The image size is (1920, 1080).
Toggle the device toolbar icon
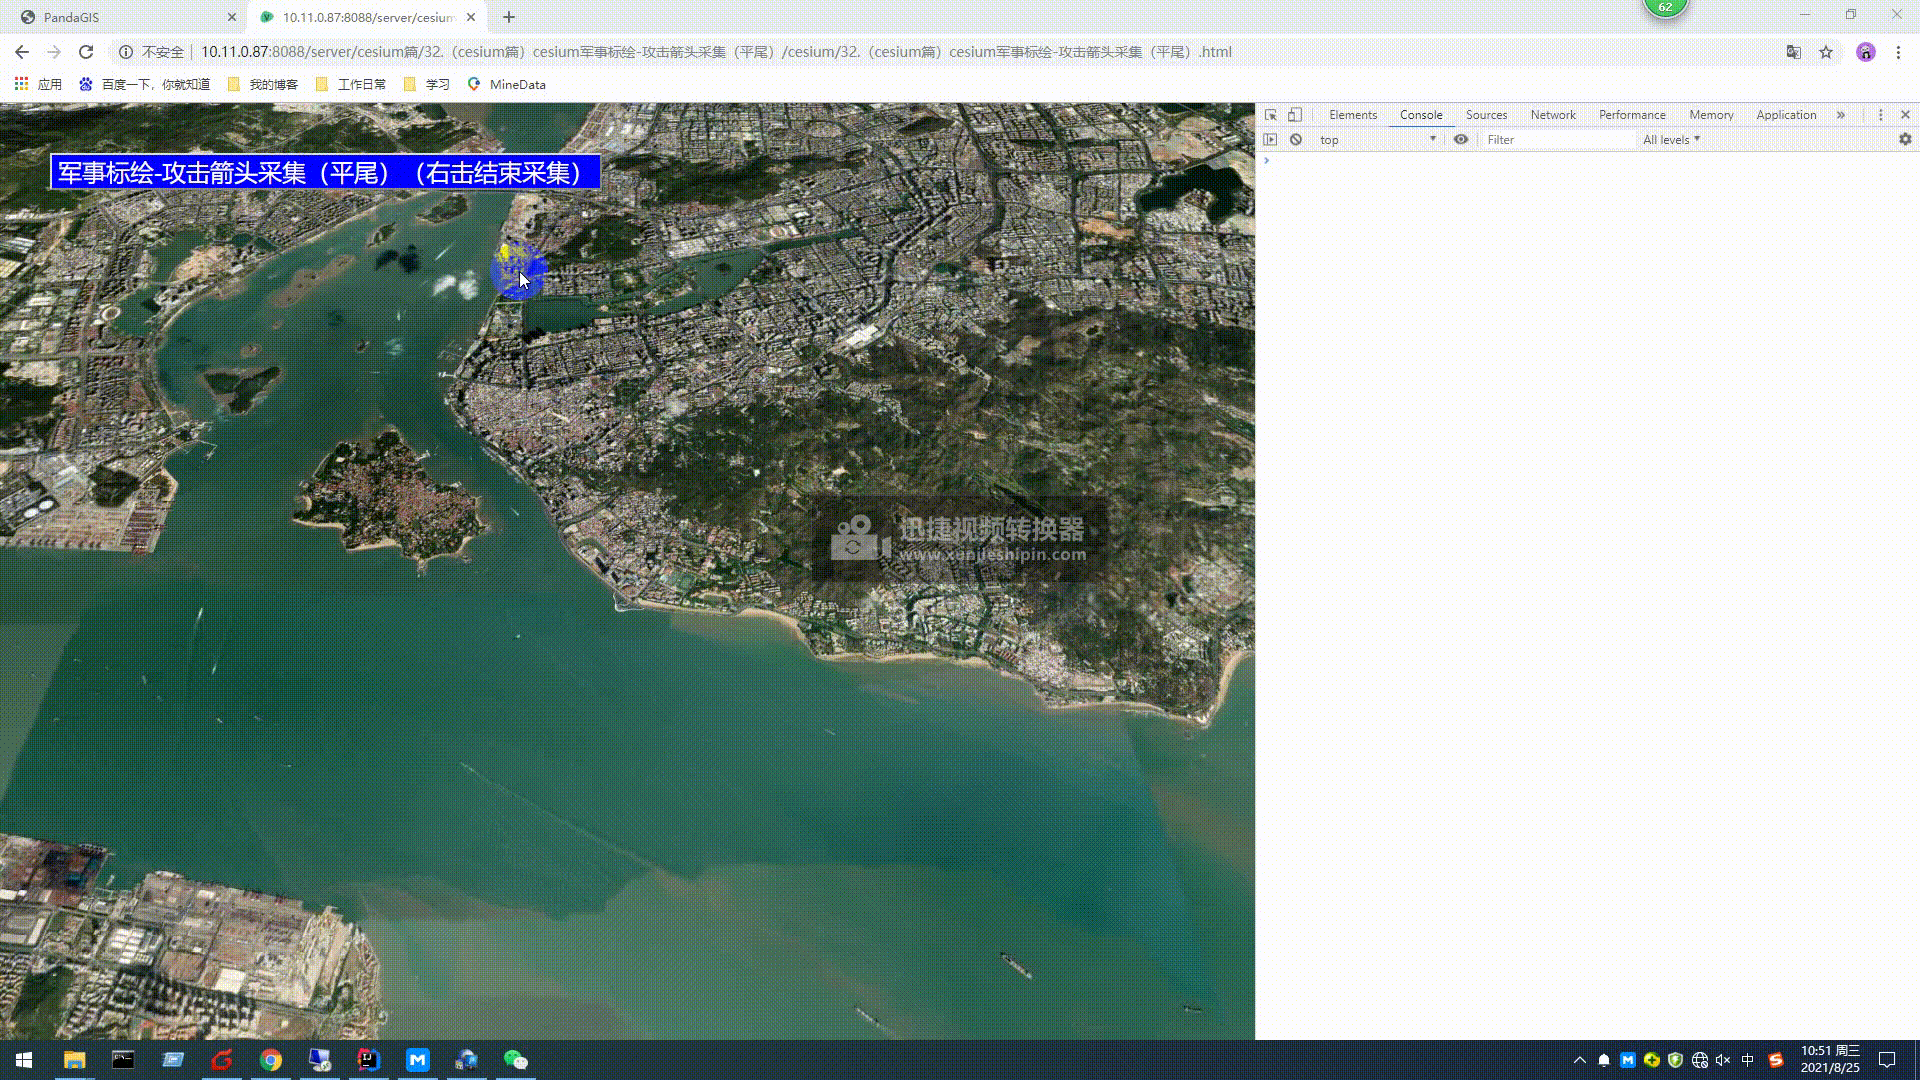(x=1295, y=115)
